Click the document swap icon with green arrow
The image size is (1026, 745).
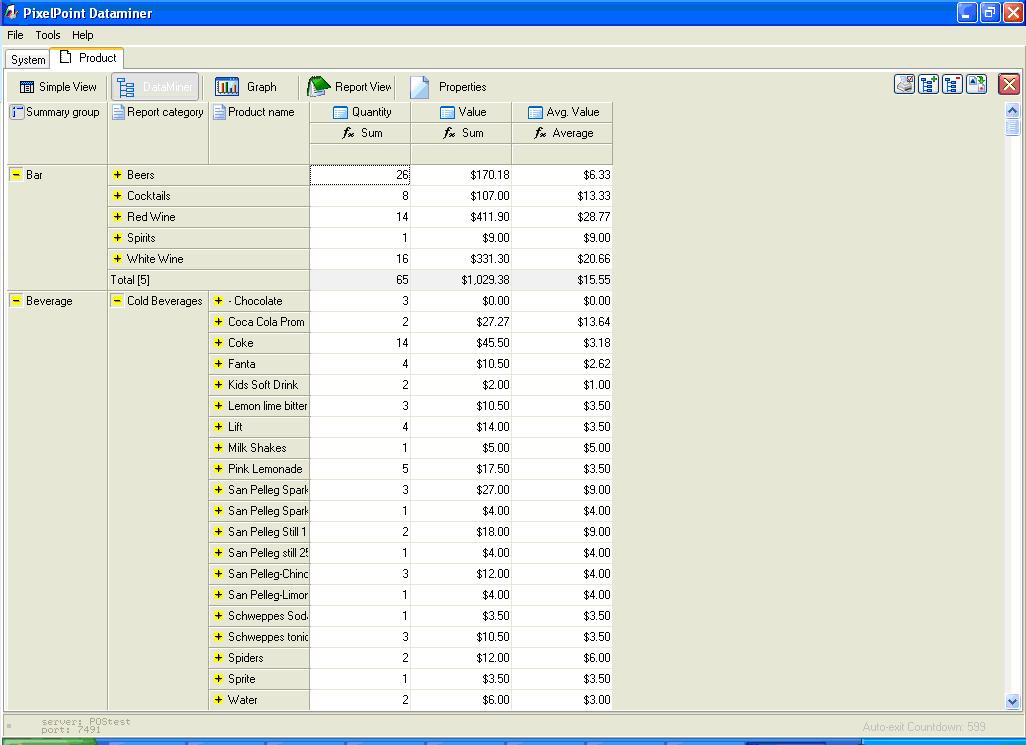point(977,85)
